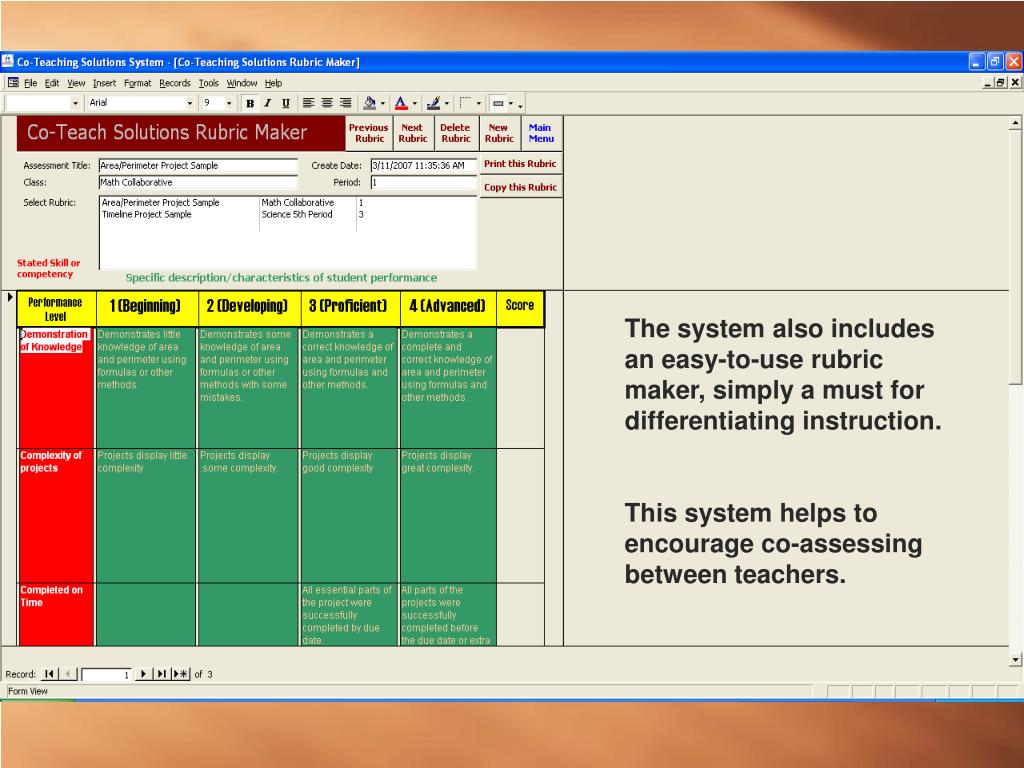Image resolution: width=1024 pixels, height=768 pixels.
Task: Click the record selector arrow
Action: [x=10, y=298]
